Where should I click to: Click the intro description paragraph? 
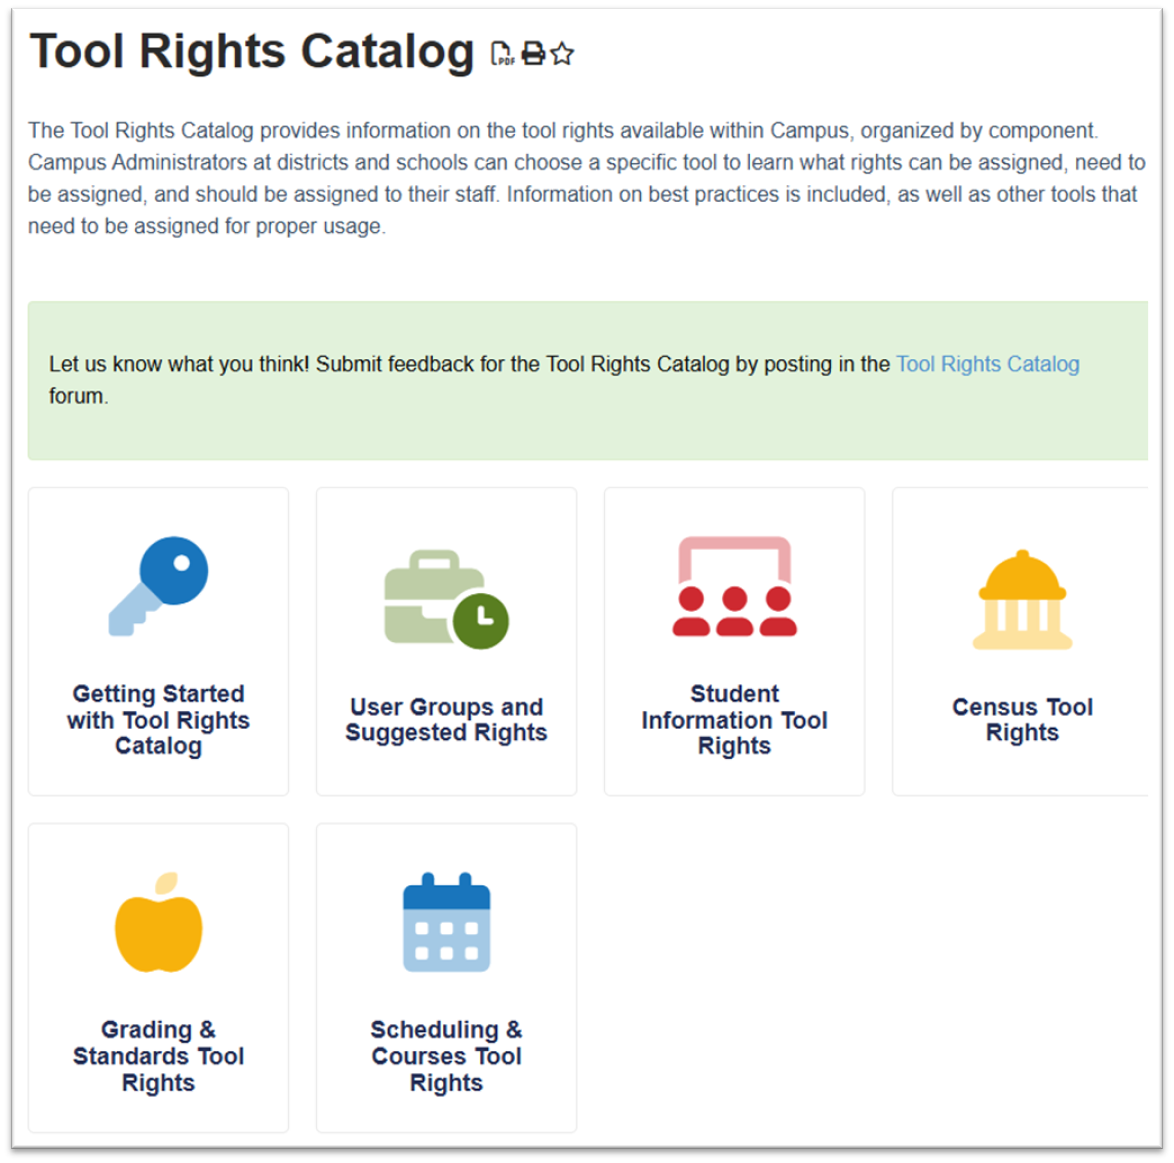(588, 178)
